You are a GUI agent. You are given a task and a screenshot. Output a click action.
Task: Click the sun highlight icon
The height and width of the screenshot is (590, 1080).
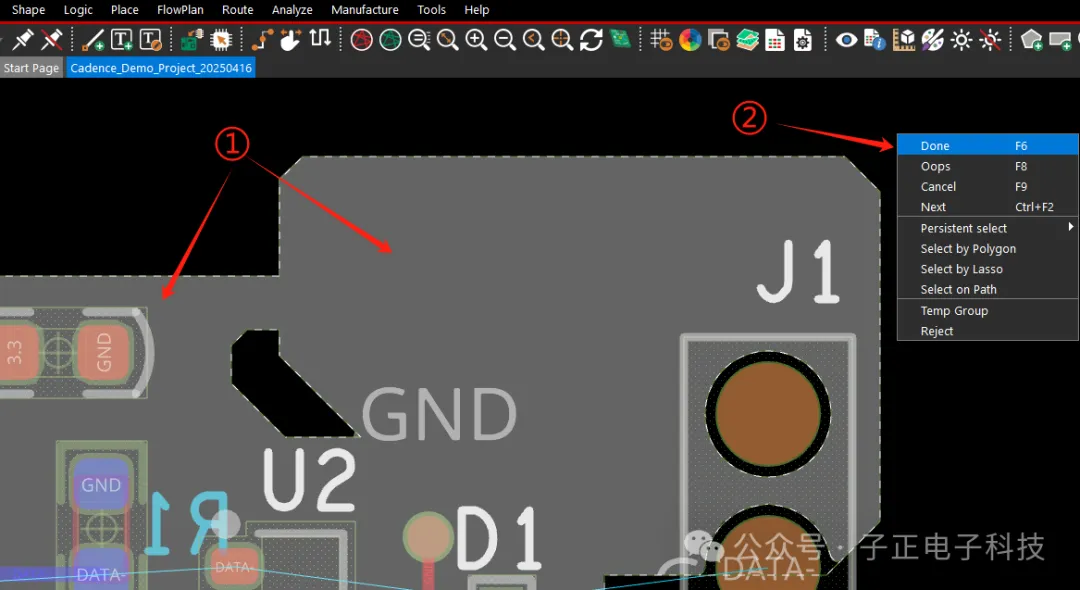click(x=962, y=40)
